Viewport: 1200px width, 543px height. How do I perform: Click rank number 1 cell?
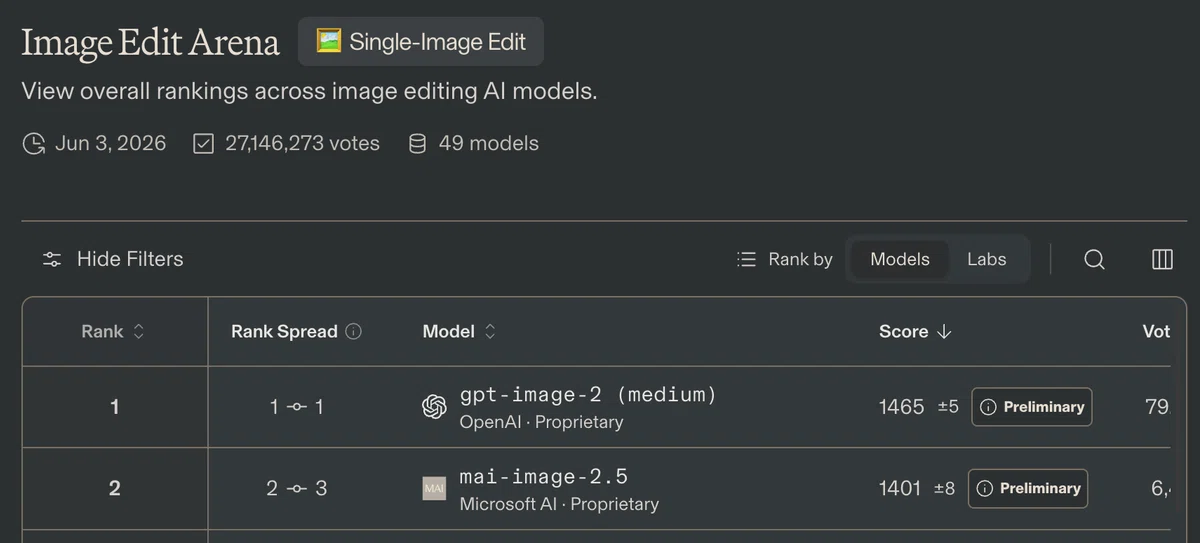pyautogui.click(x=114, y=407)
